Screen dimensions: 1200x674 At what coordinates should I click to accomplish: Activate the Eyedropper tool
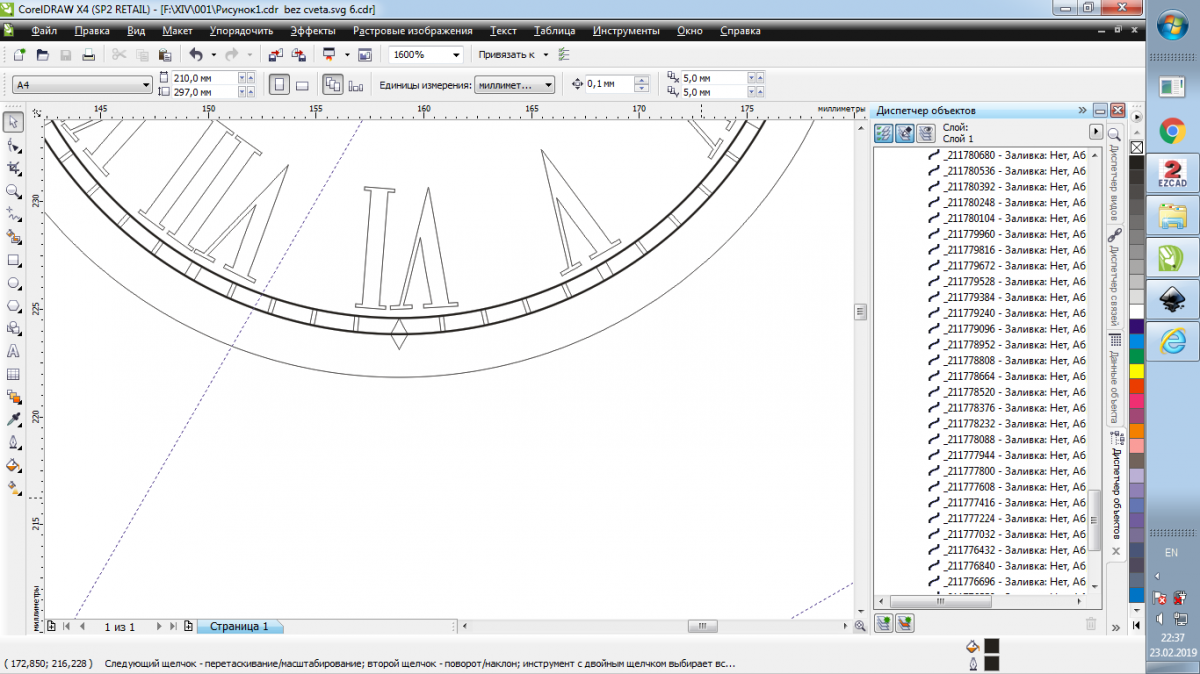click(x=14, y=420)
